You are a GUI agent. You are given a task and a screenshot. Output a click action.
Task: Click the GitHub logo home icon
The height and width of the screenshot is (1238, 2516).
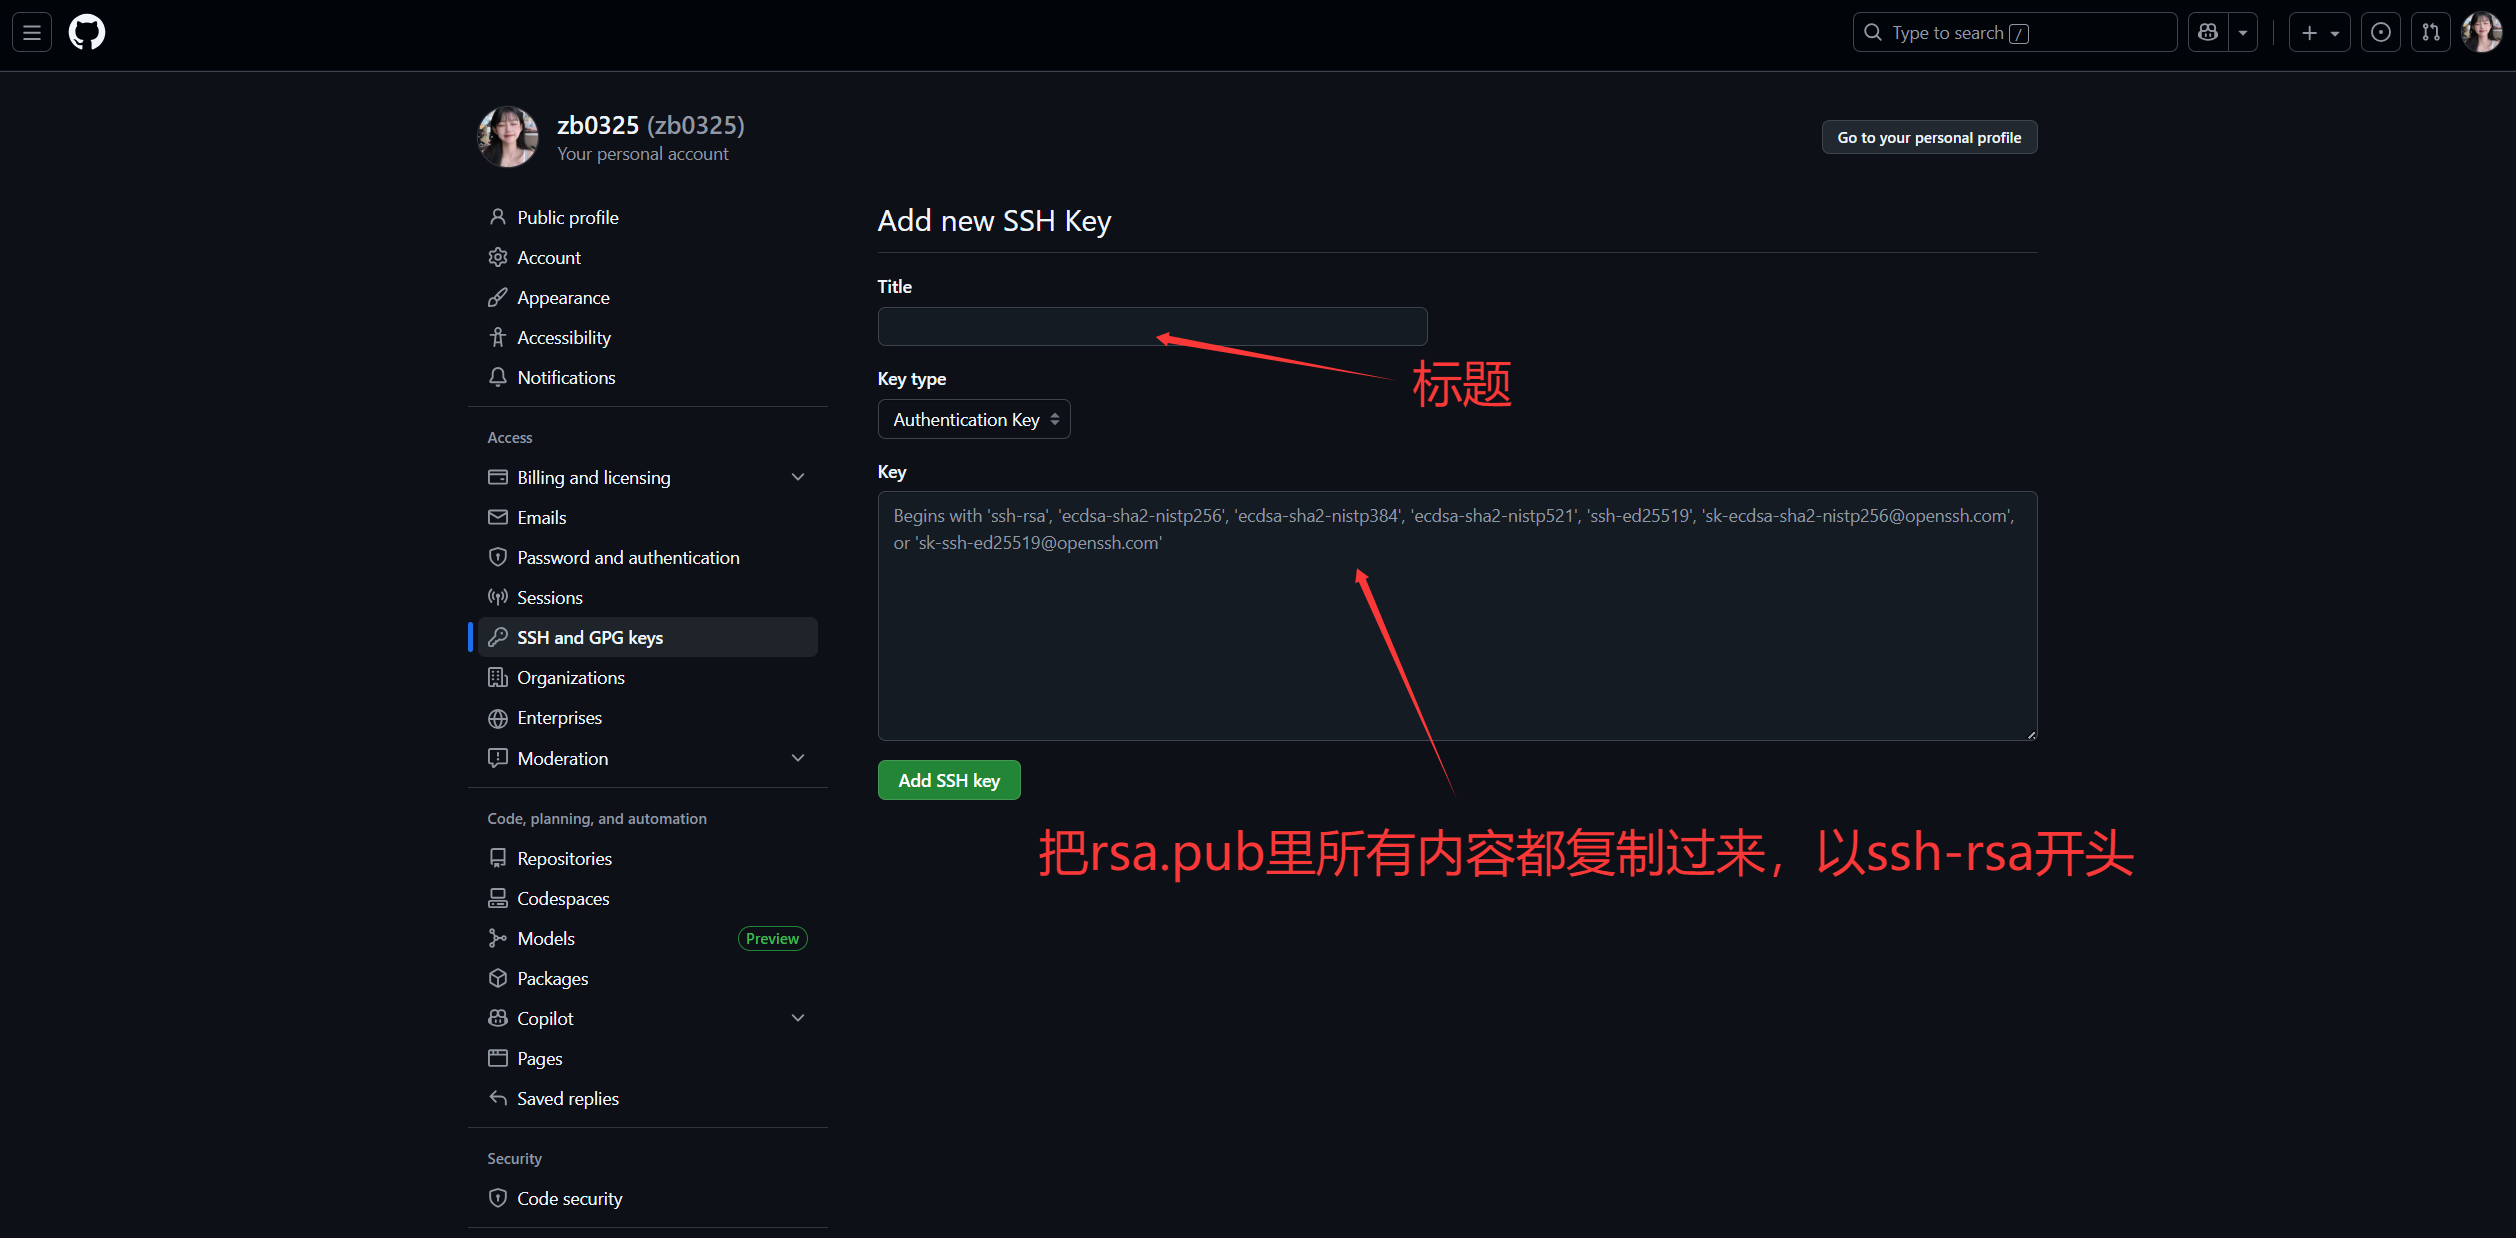(x=87, y=33)
